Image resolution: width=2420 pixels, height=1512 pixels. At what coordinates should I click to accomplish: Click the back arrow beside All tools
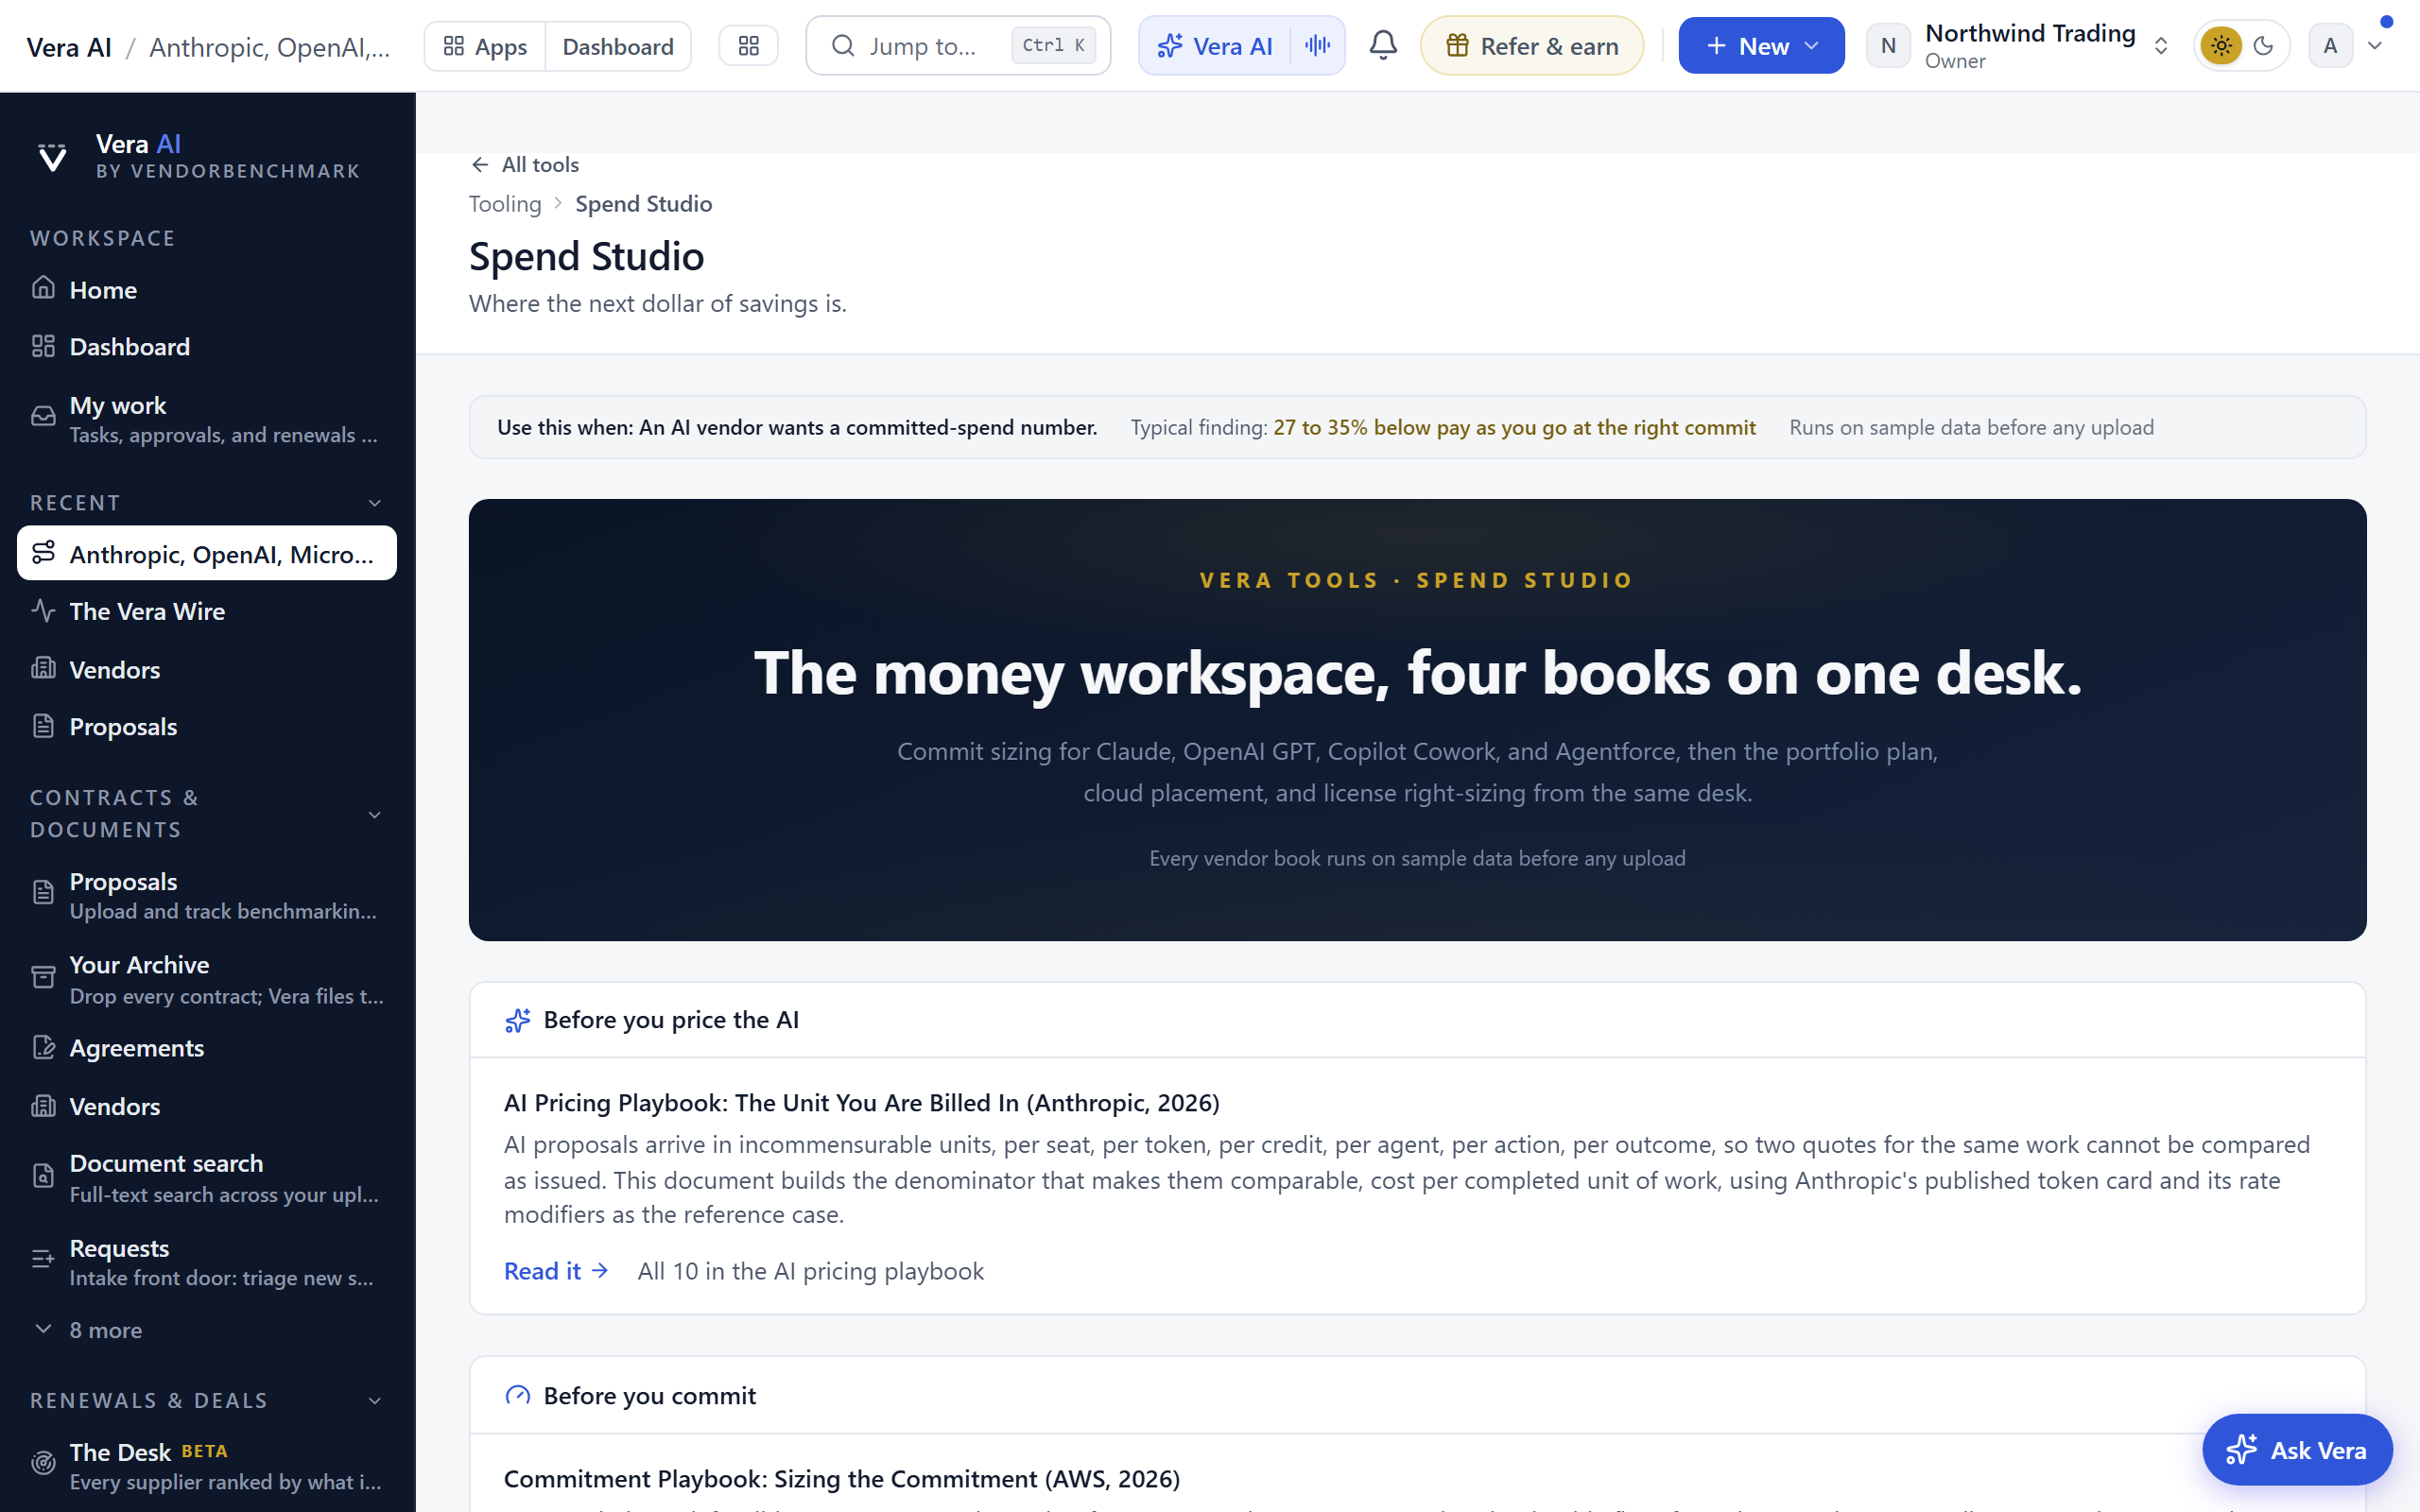480,165
